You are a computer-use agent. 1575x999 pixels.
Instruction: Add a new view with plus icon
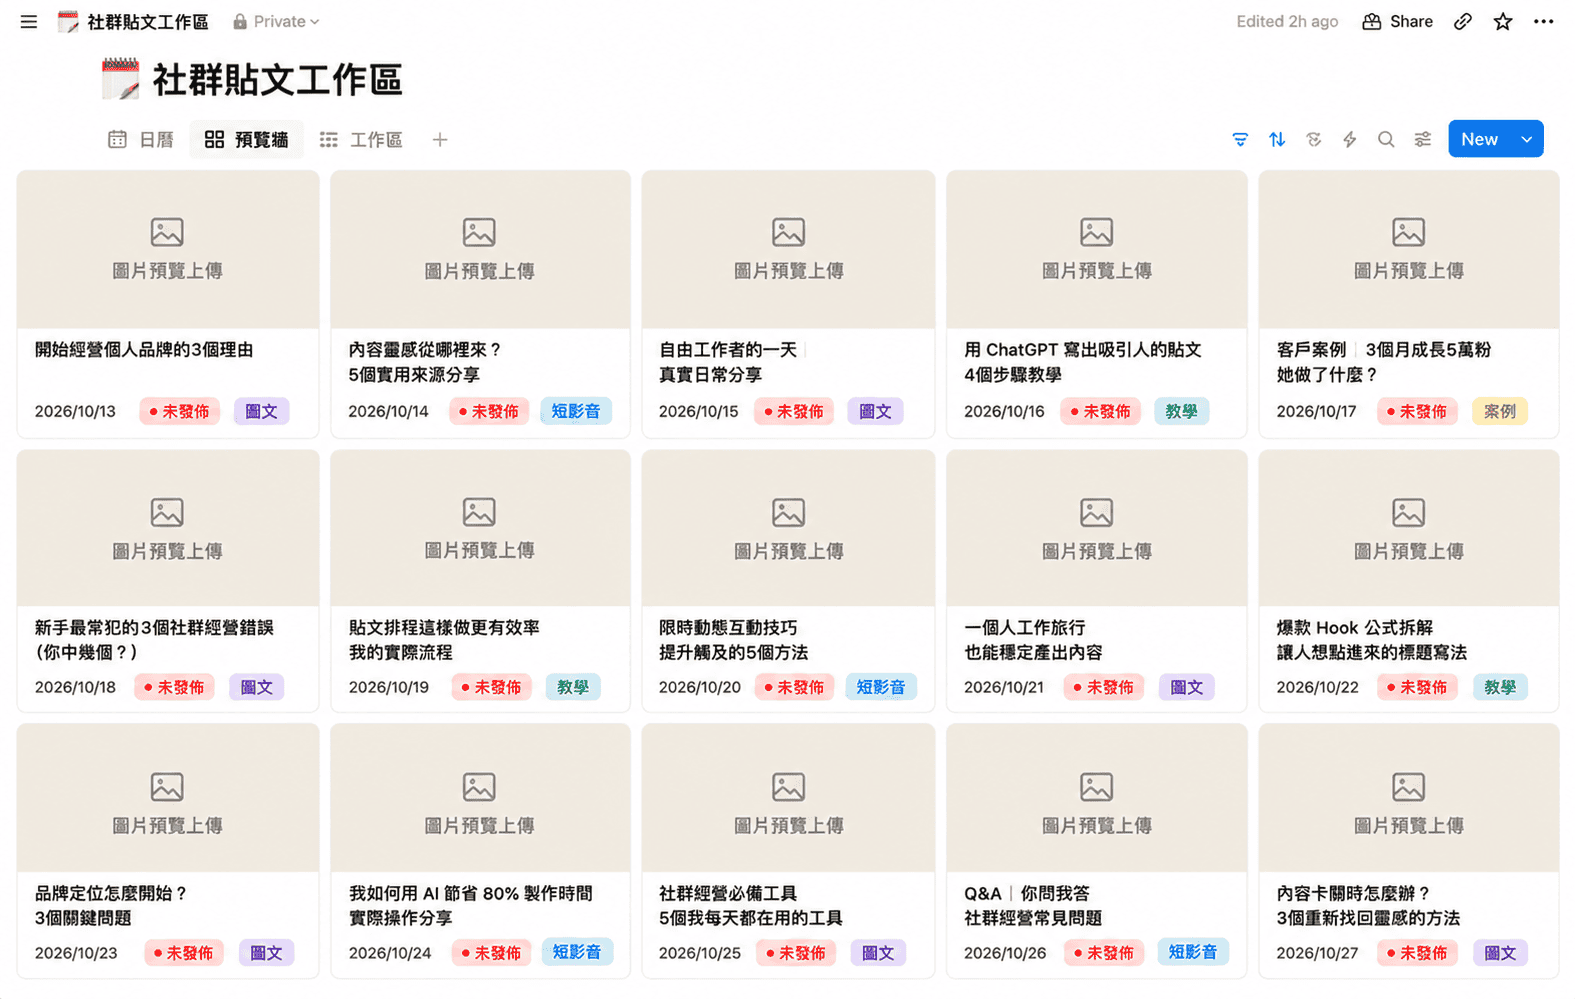point(440,139)
